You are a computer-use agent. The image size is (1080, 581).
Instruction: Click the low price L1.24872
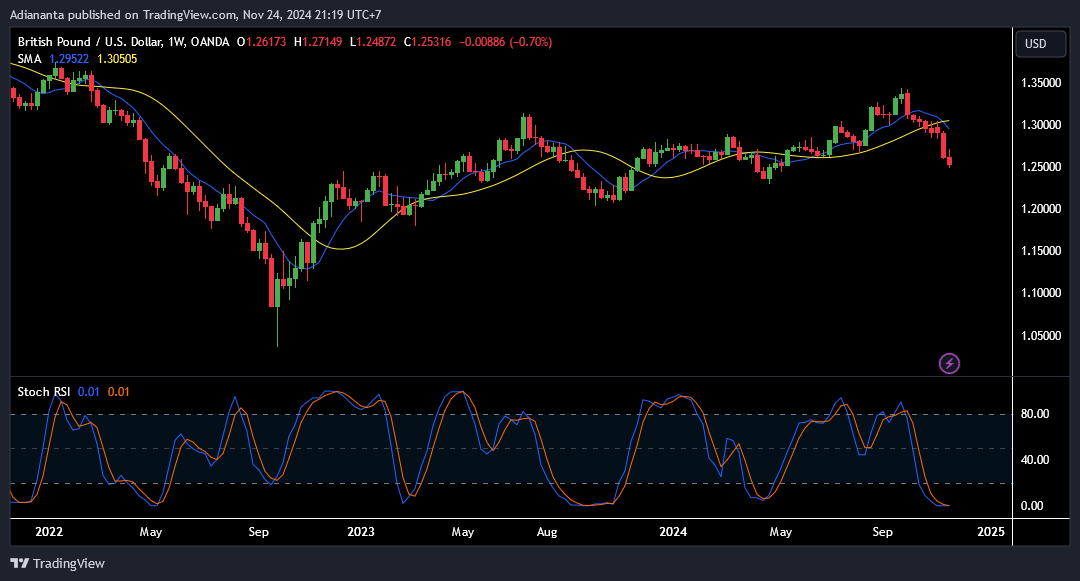373,42
